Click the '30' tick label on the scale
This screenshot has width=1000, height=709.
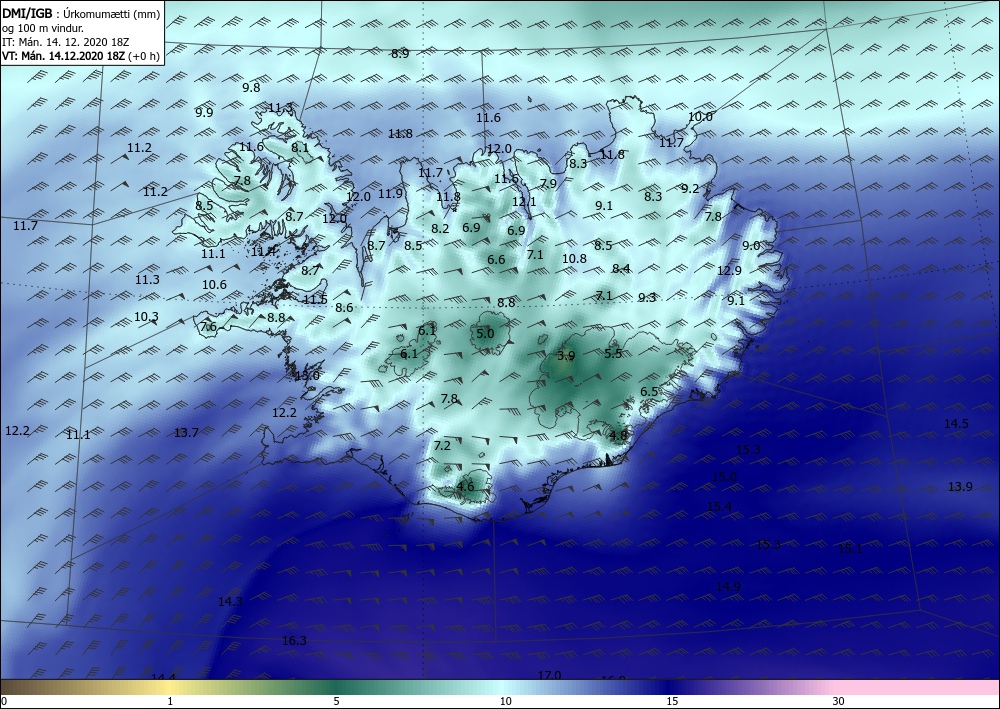(839, 701)
